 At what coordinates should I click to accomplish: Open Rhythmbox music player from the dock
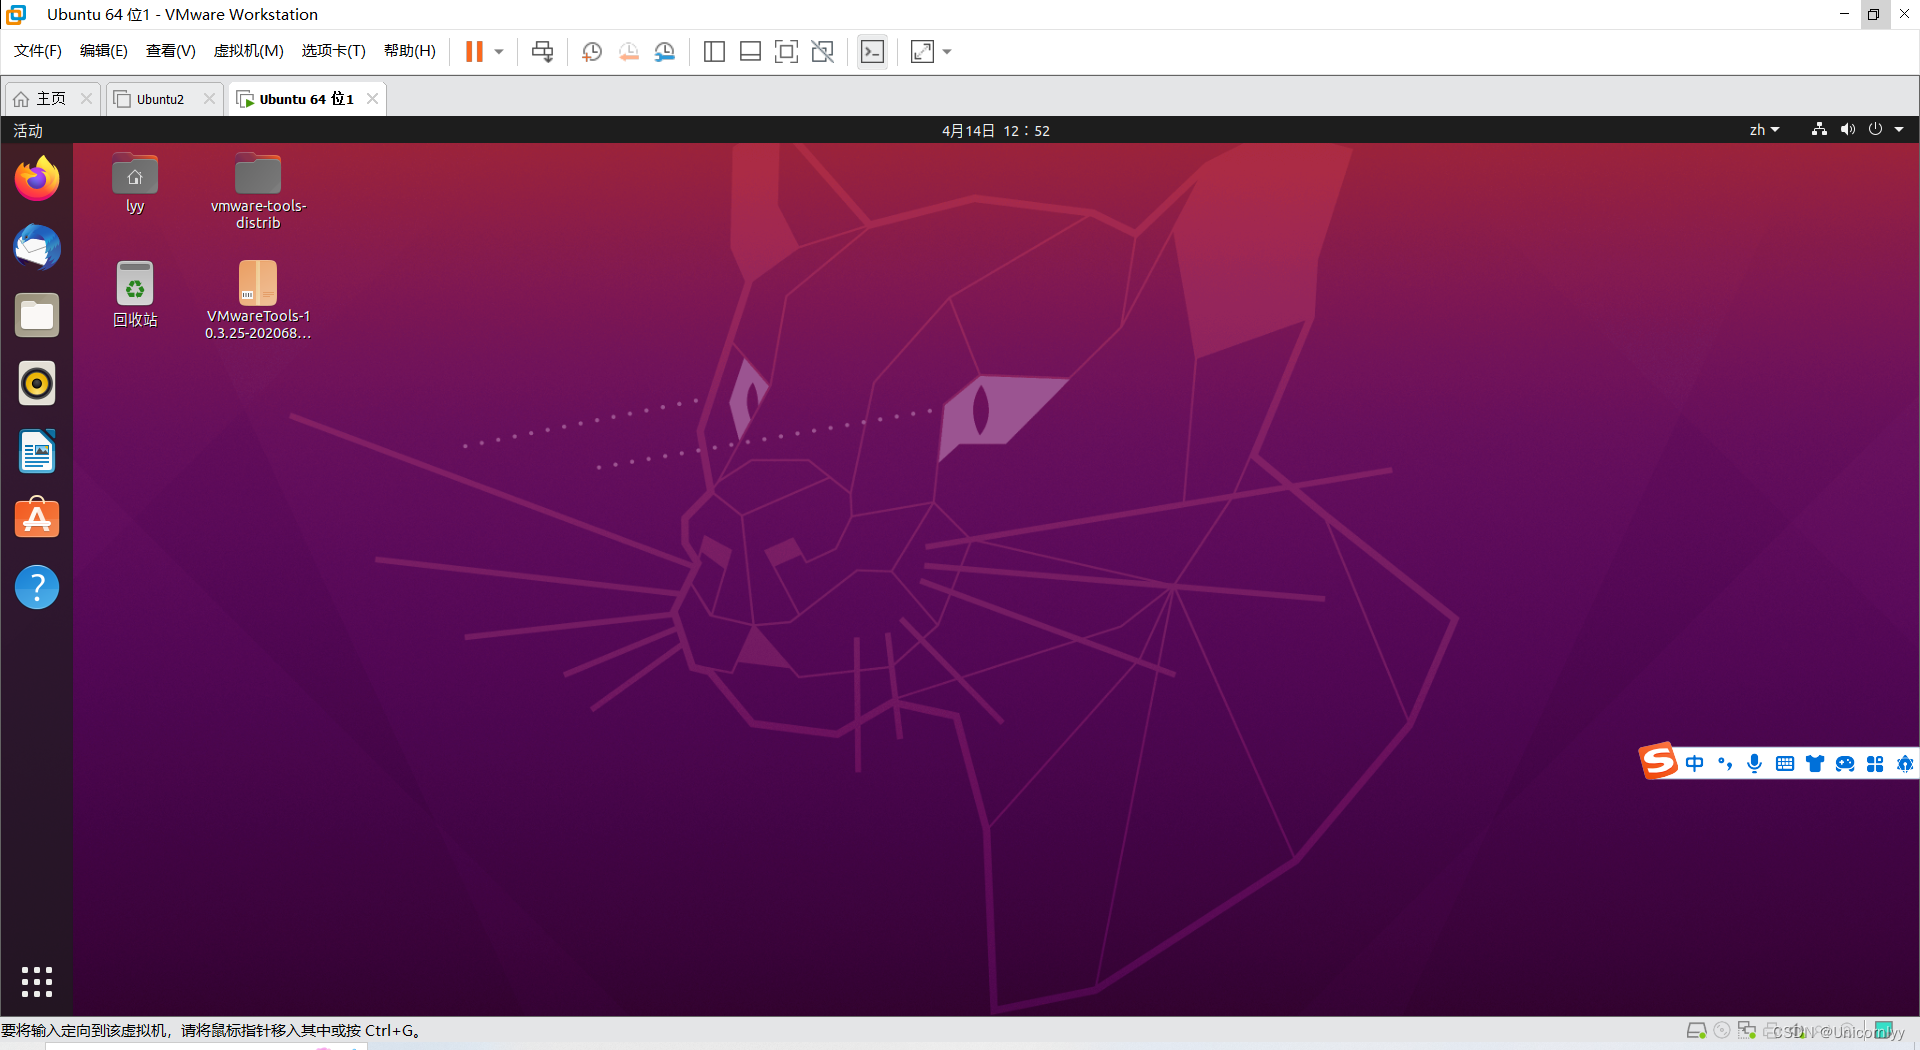37,383
